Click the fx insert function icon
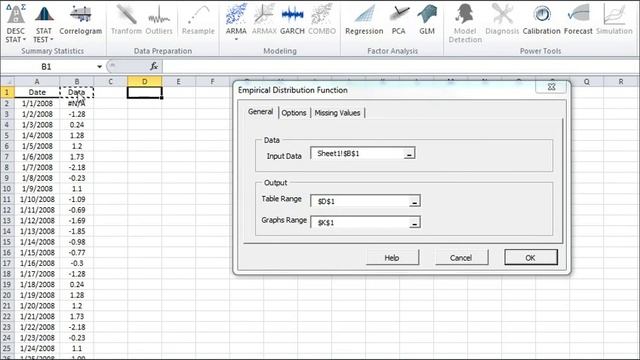Screen dimensions: 640x360 (x=154, y=66)
